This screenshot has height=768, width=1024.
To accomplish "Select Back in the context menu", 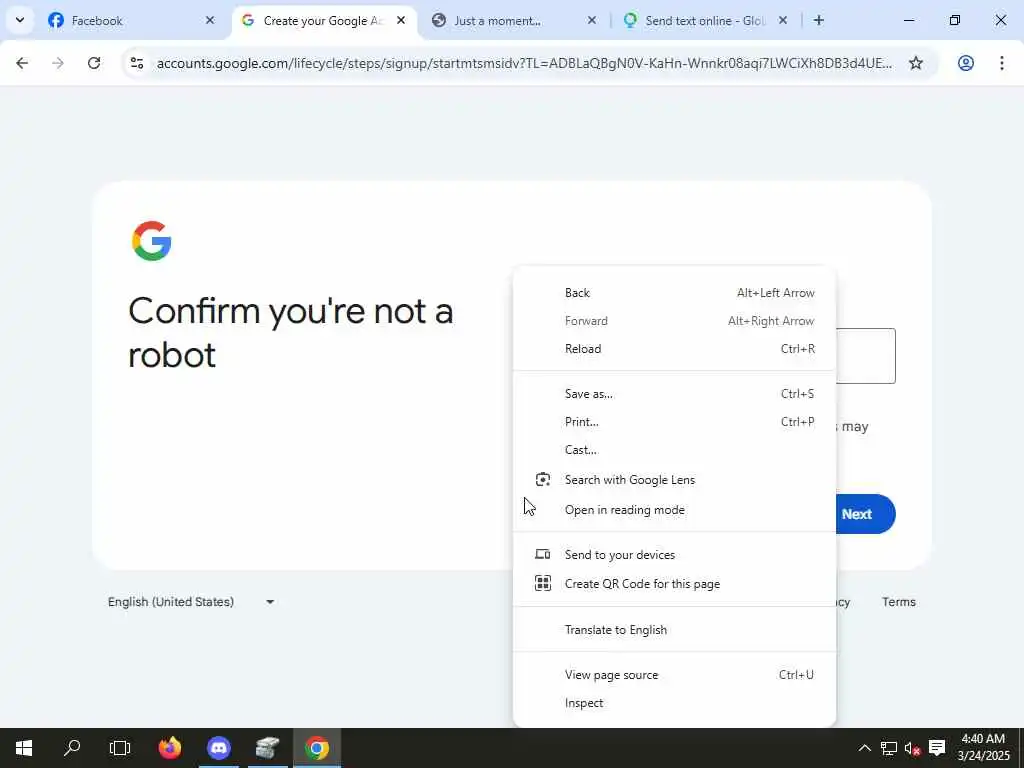I will tap(674, 293).
